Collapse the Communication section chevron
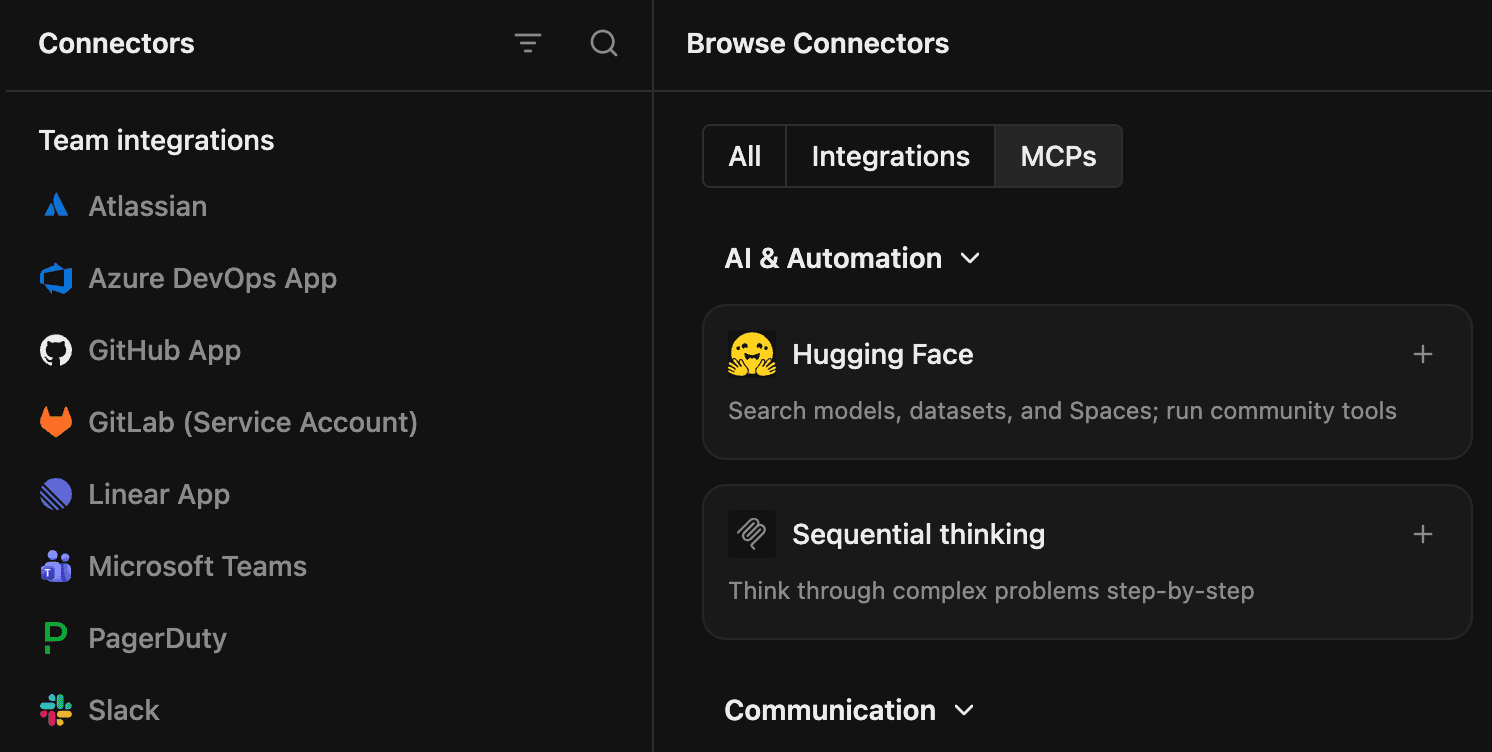 tap(964, 710)
